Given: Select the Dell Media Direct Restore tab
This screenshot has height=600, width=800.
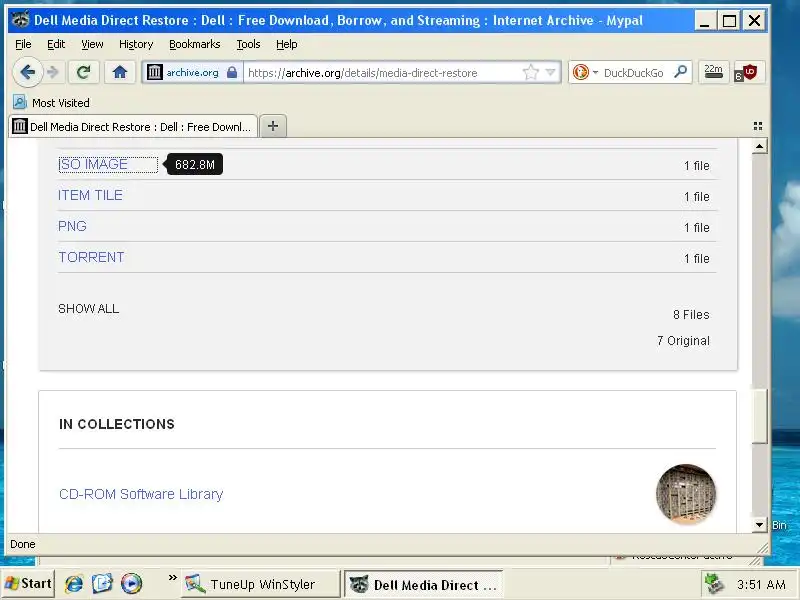Looking at the screenshot, I should pyautogui.click(x=133, y=127).
